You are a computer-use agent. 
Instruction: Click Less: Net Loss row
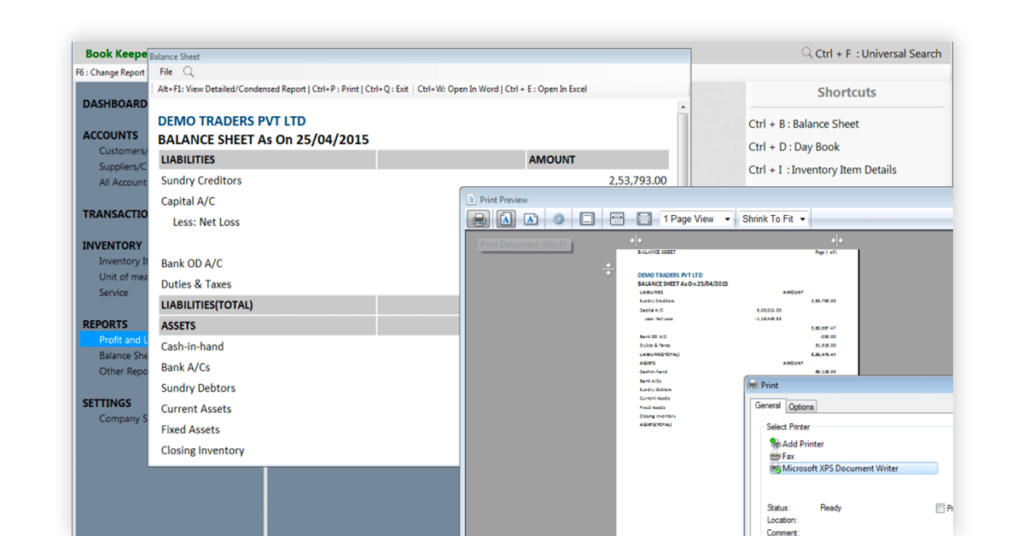(x=206, y=222)
